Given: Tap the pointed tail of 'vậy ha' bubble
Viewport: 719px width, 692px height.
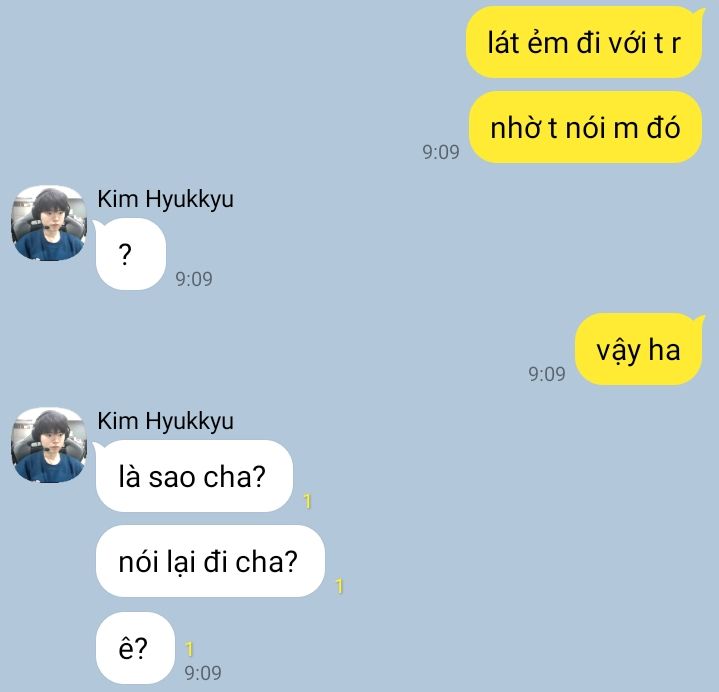Looking at the screenshot, I should [x=699, y=320].
